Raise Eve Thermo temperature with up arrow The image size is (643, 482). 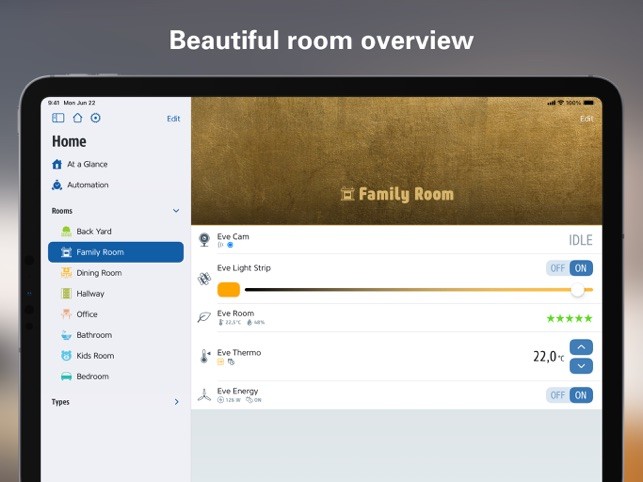coord(581,347)
